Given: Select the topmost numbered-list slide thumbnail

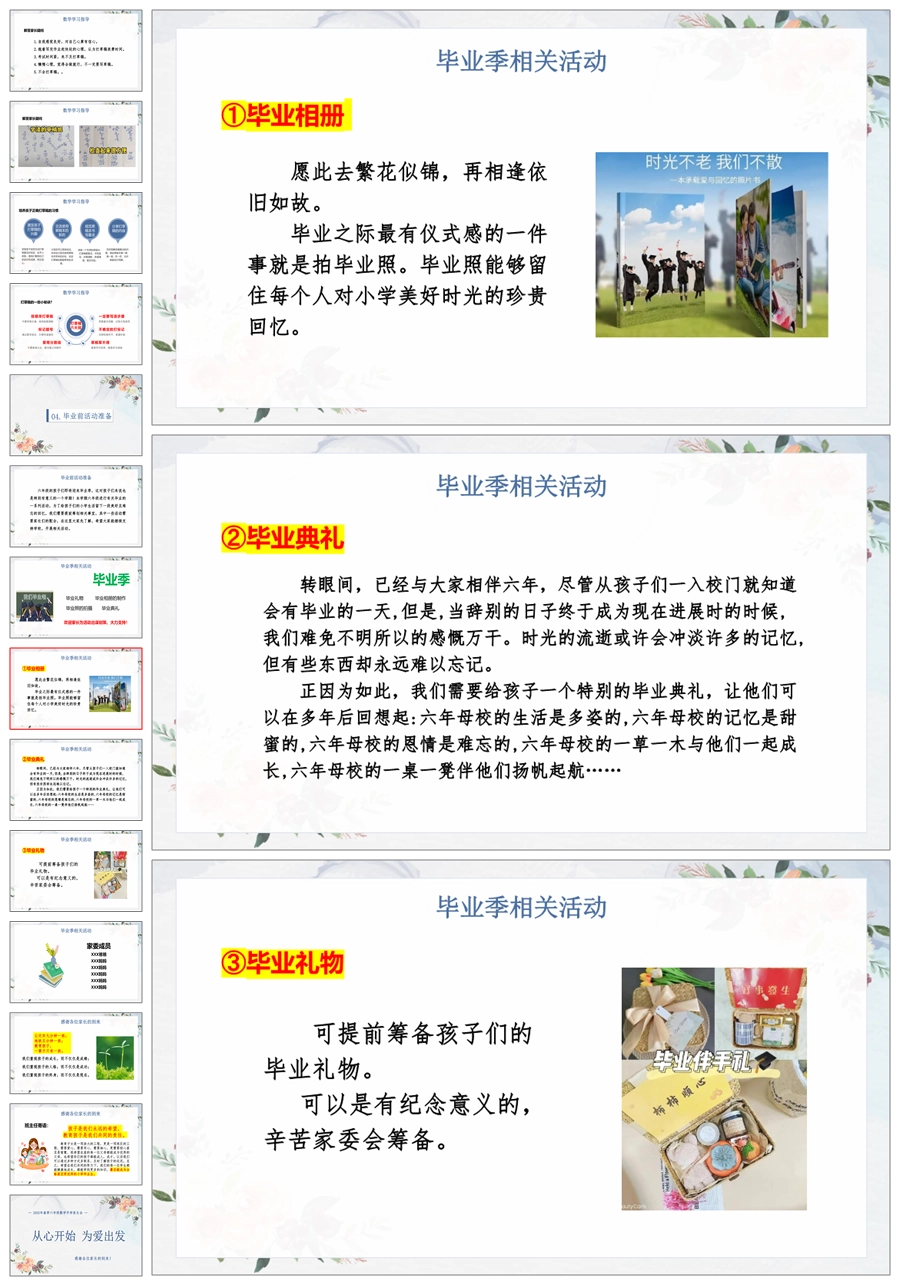Looking at the screenshot, I should click(76, 51).
